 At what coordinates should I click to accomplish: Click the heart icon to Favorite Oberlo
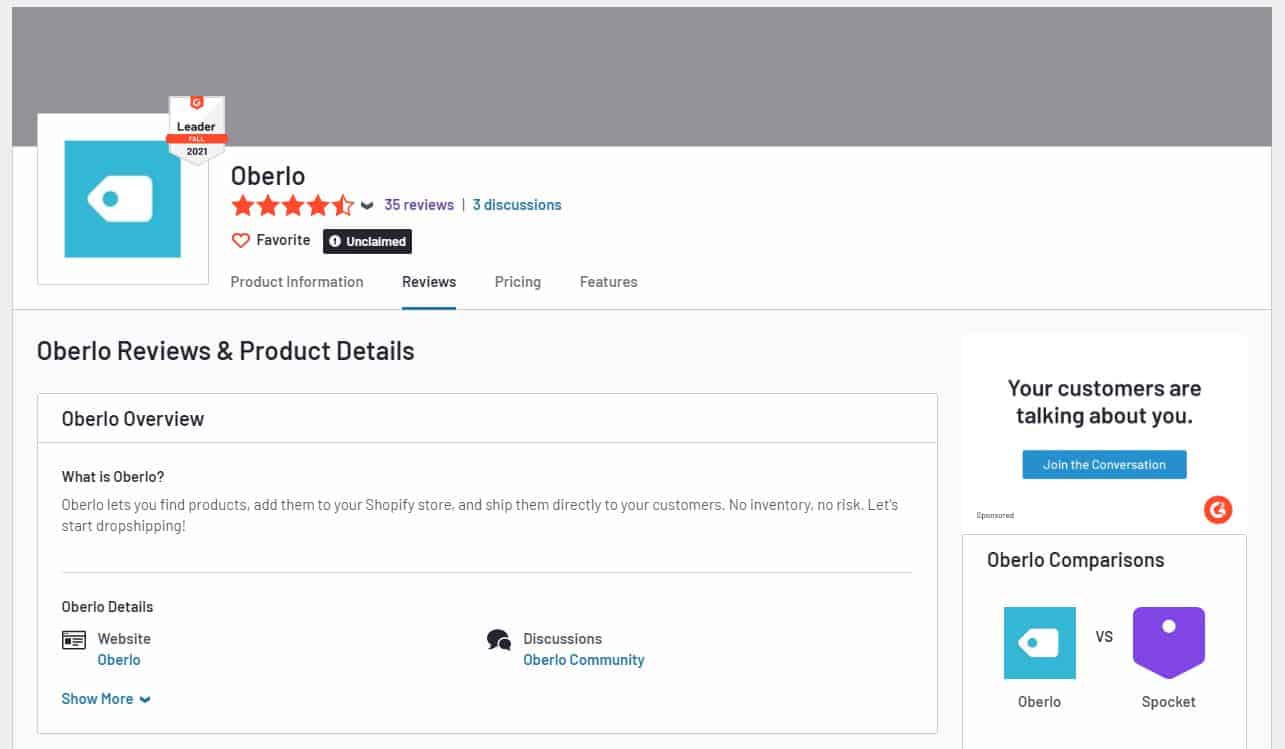[x=240, y=240]
